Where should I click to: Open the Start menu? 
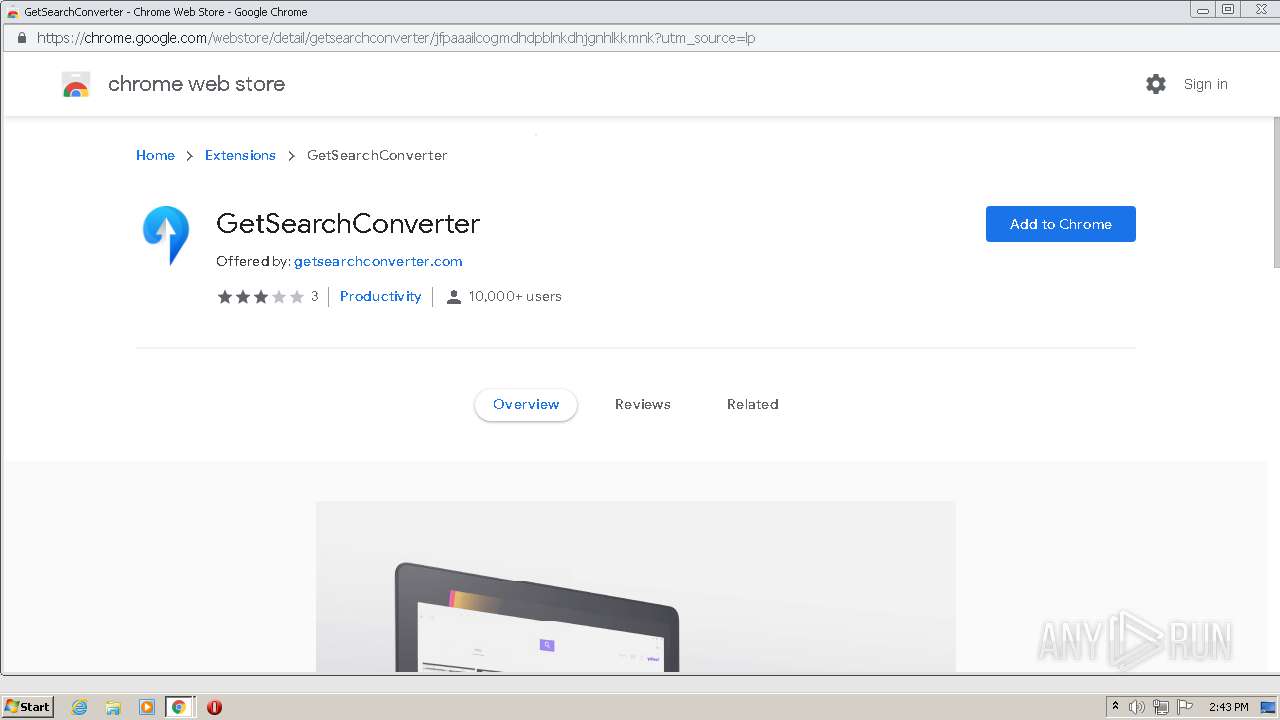28,707
